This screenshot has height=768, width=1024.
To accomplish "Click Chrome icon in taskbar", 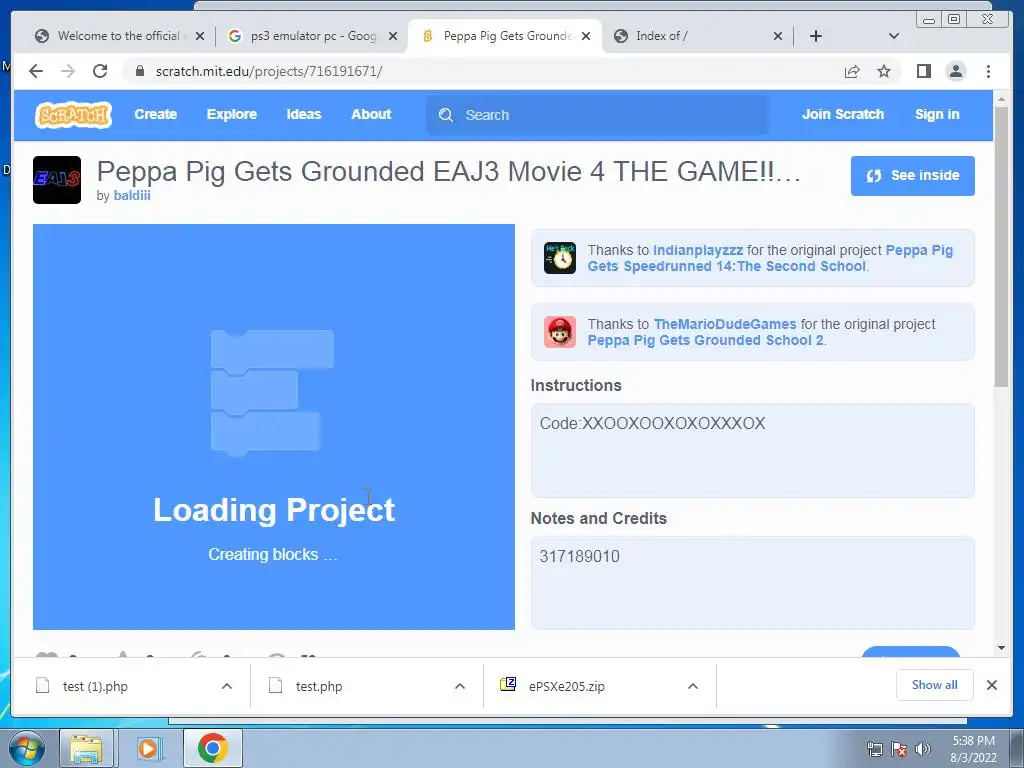I will (212, 748).
